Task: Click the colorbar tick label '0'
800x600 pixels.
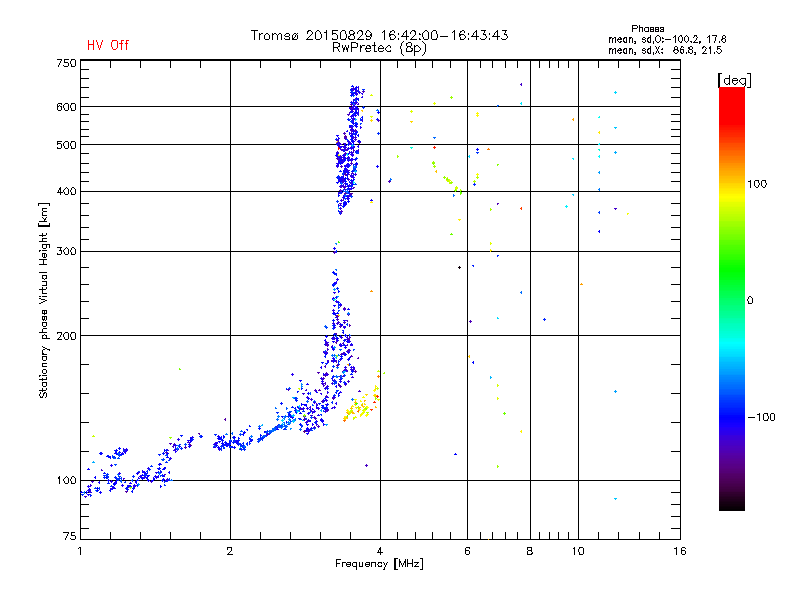Action: click(x=750, y=301)
